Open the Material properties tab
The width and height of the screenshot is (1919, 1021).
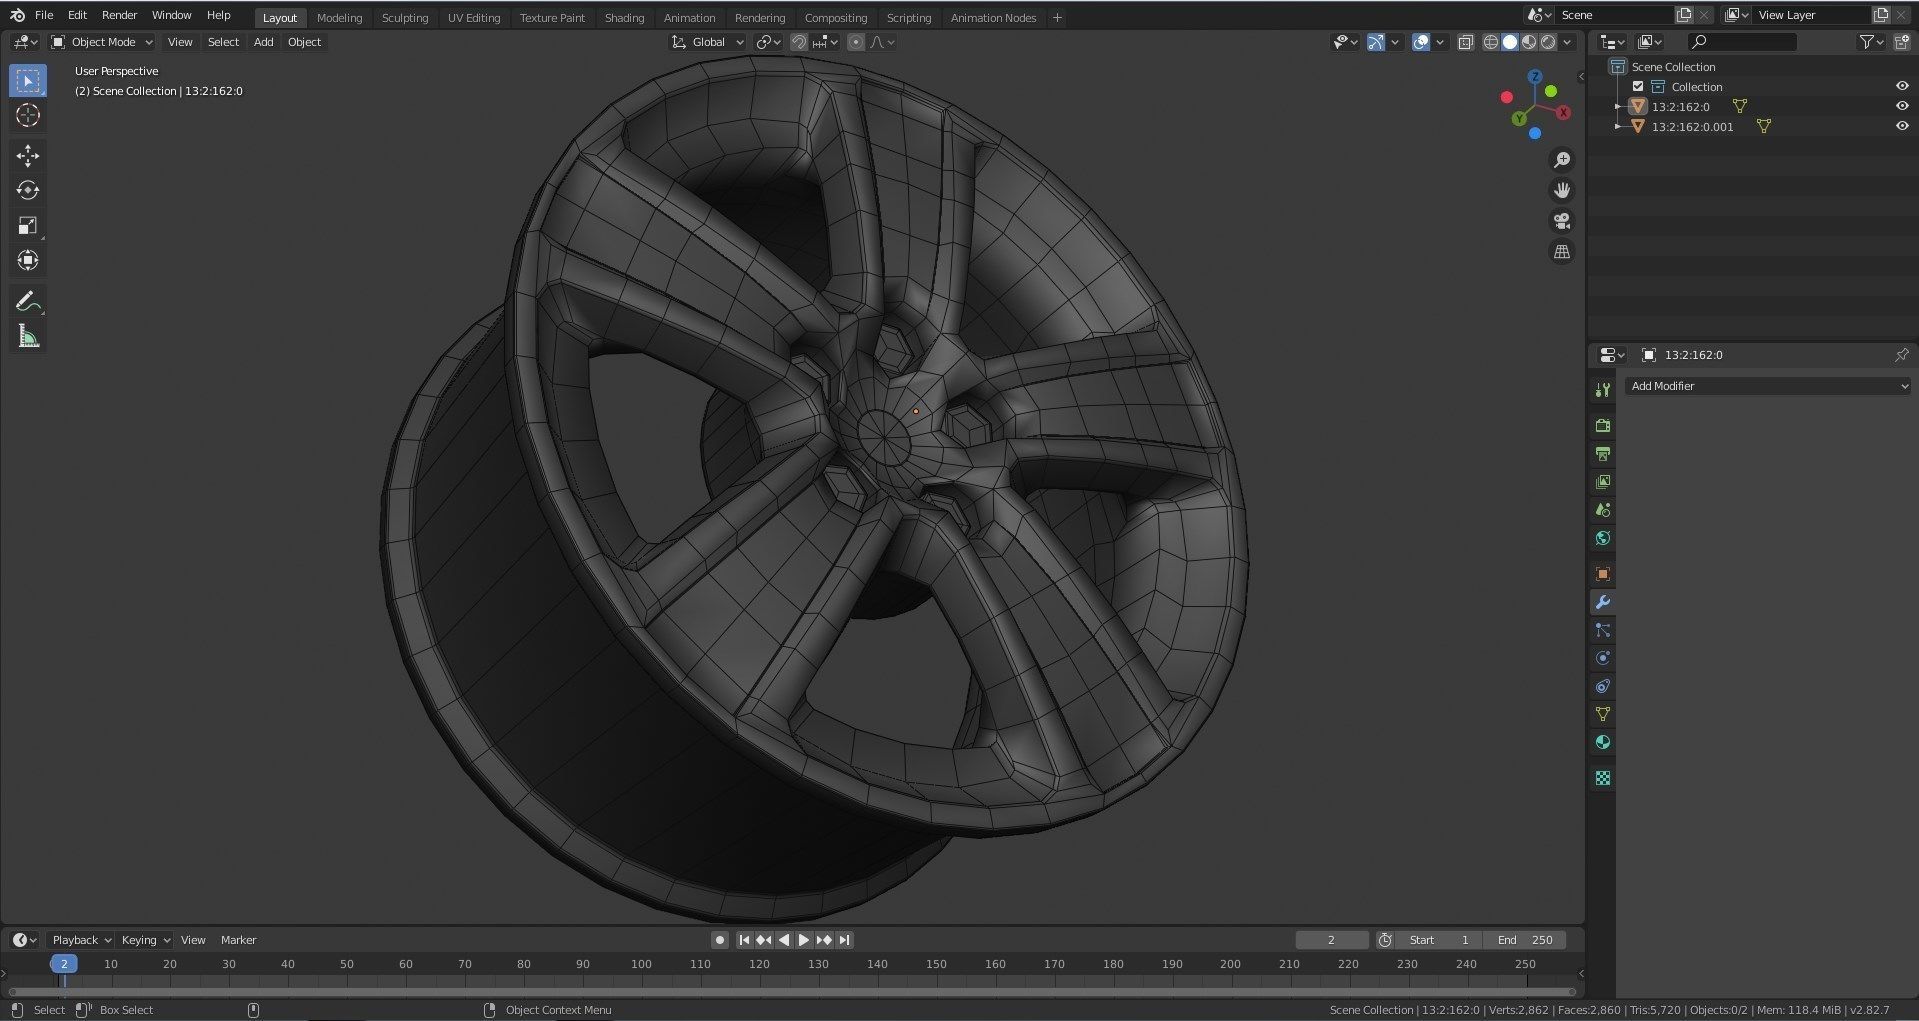1603,742
